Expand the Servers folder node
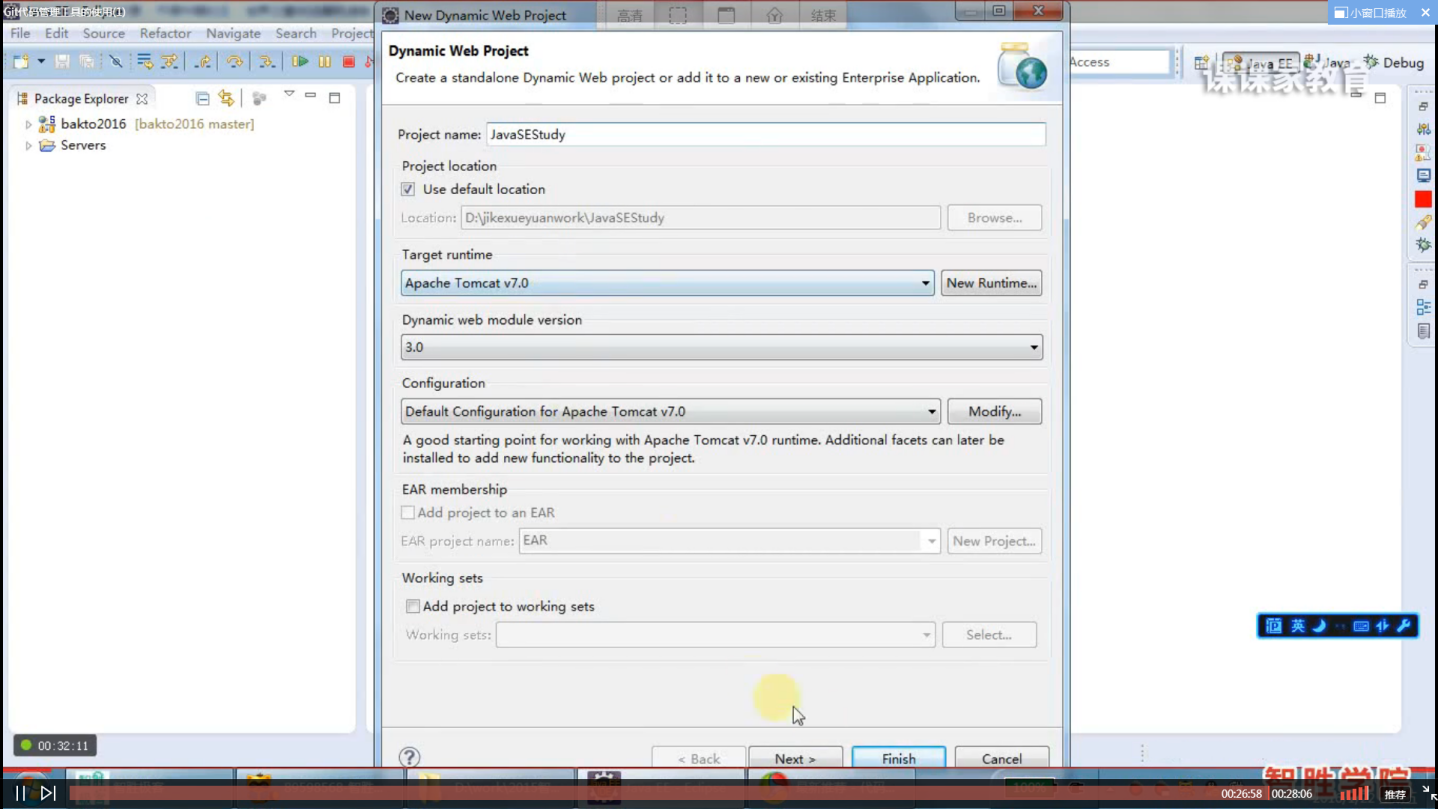The image size is (1439, 809). 28,146
